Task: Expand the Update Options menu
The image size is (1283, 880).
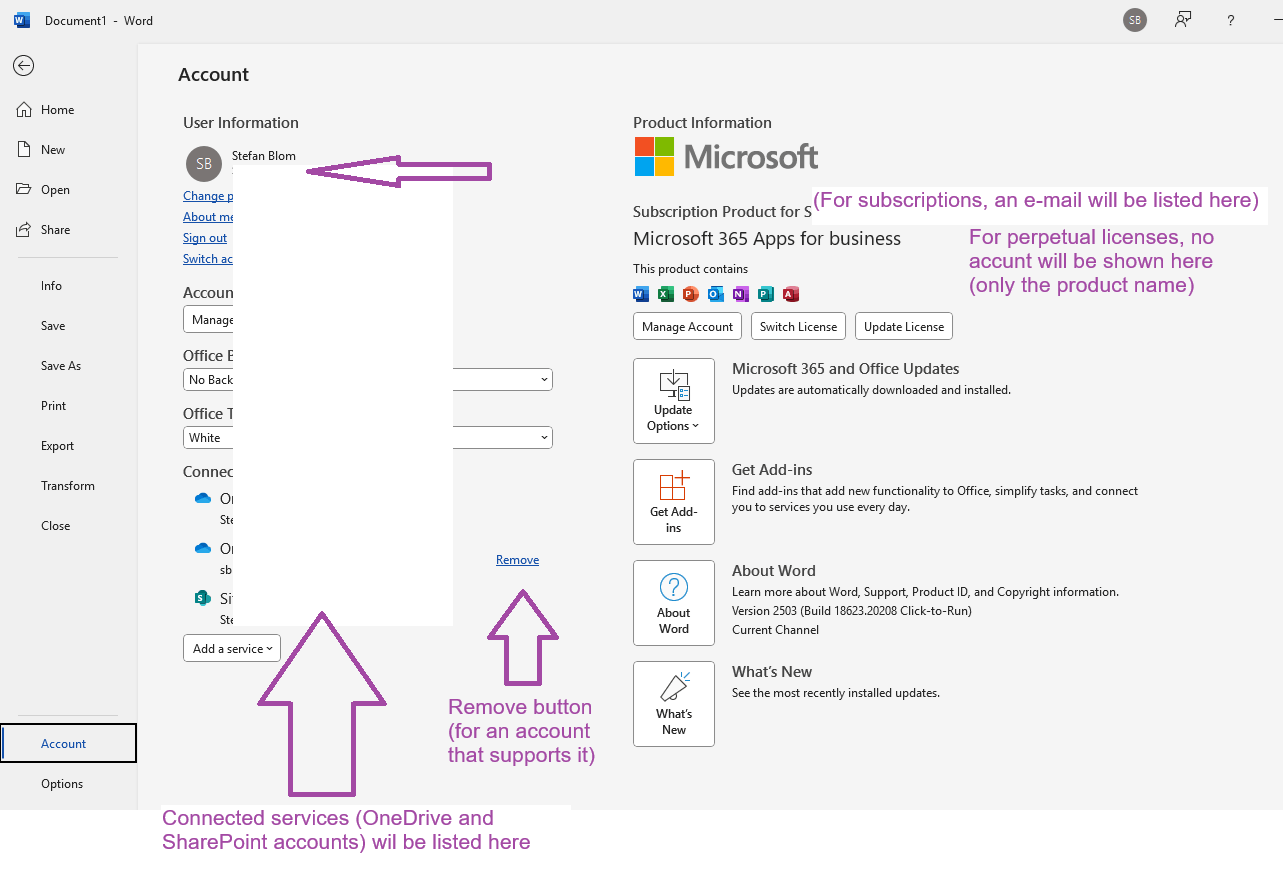Action: tap(674, 401)
